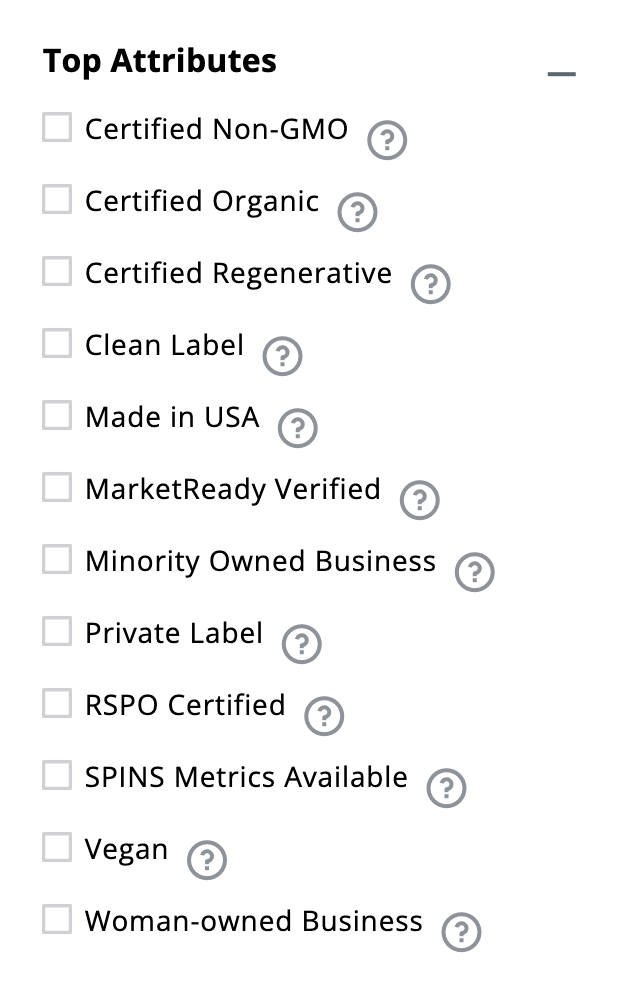Enable the Clean Label checkbox

[x=57, y=344]
